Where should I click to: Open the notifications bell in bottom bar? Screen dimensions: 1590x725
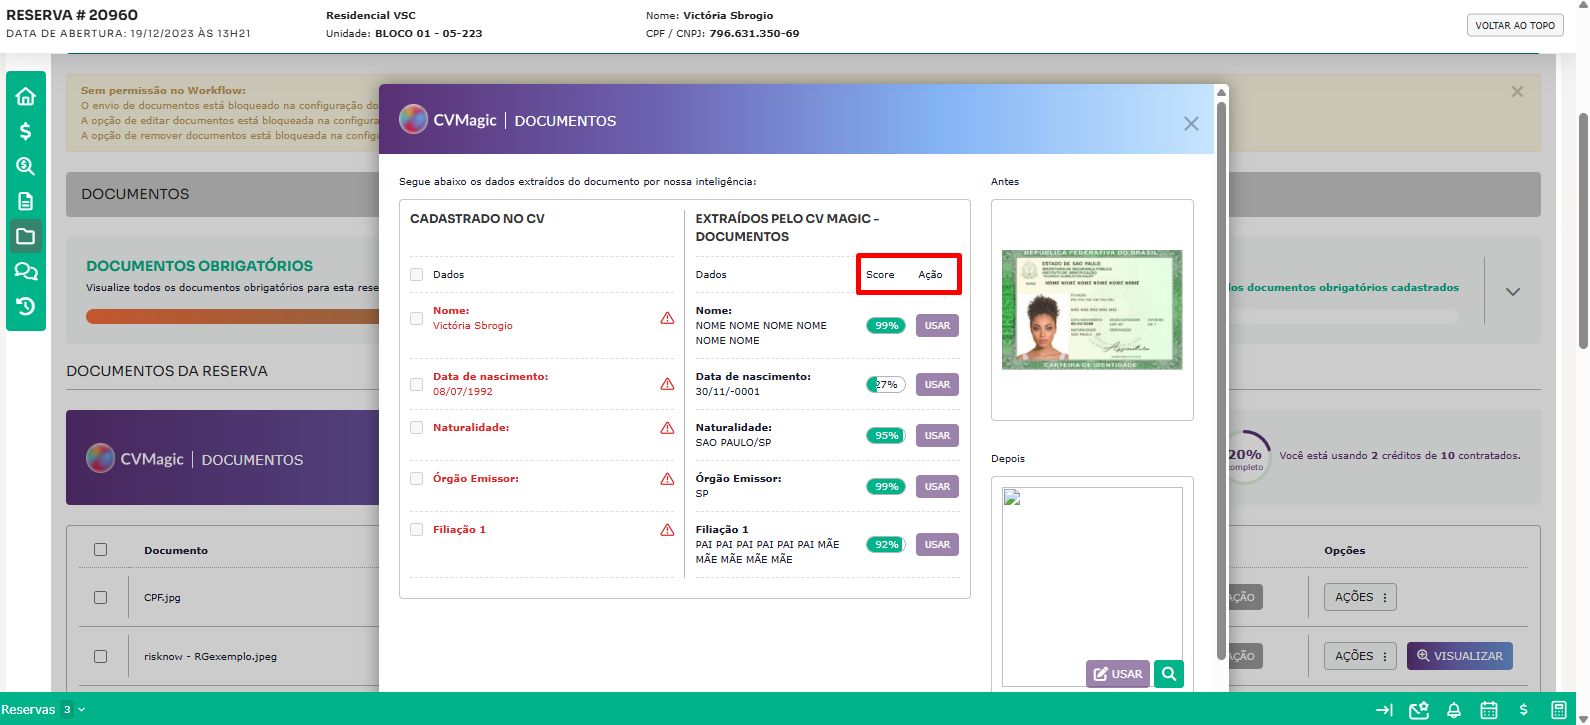(x=1454, y=710)
